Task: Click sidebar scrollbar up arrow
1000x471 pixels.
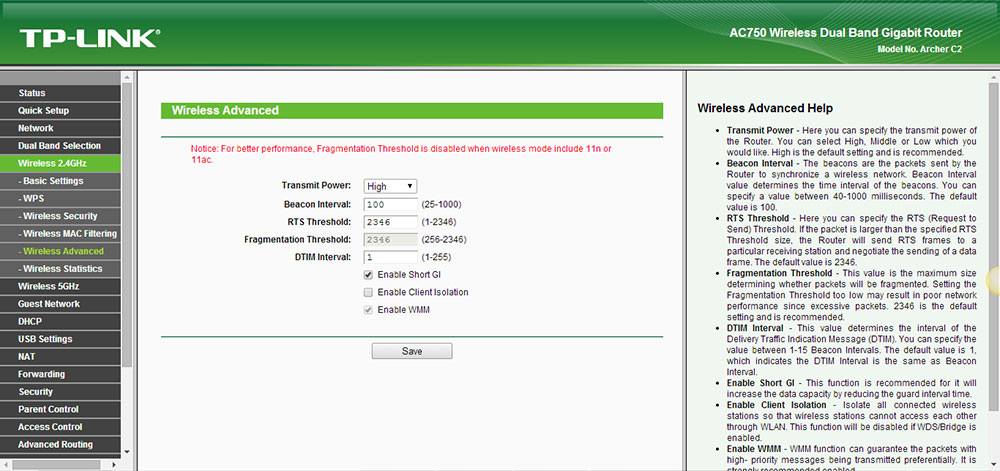Action: (126, 78)
